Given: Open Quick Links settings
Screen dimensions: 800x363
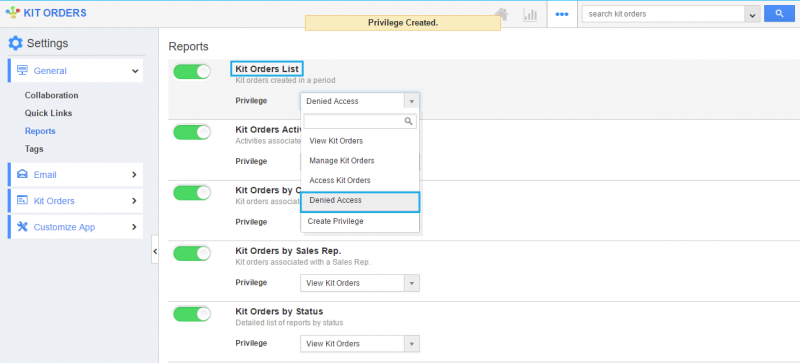Looking at the screenshot, I should tap(48, 113).
